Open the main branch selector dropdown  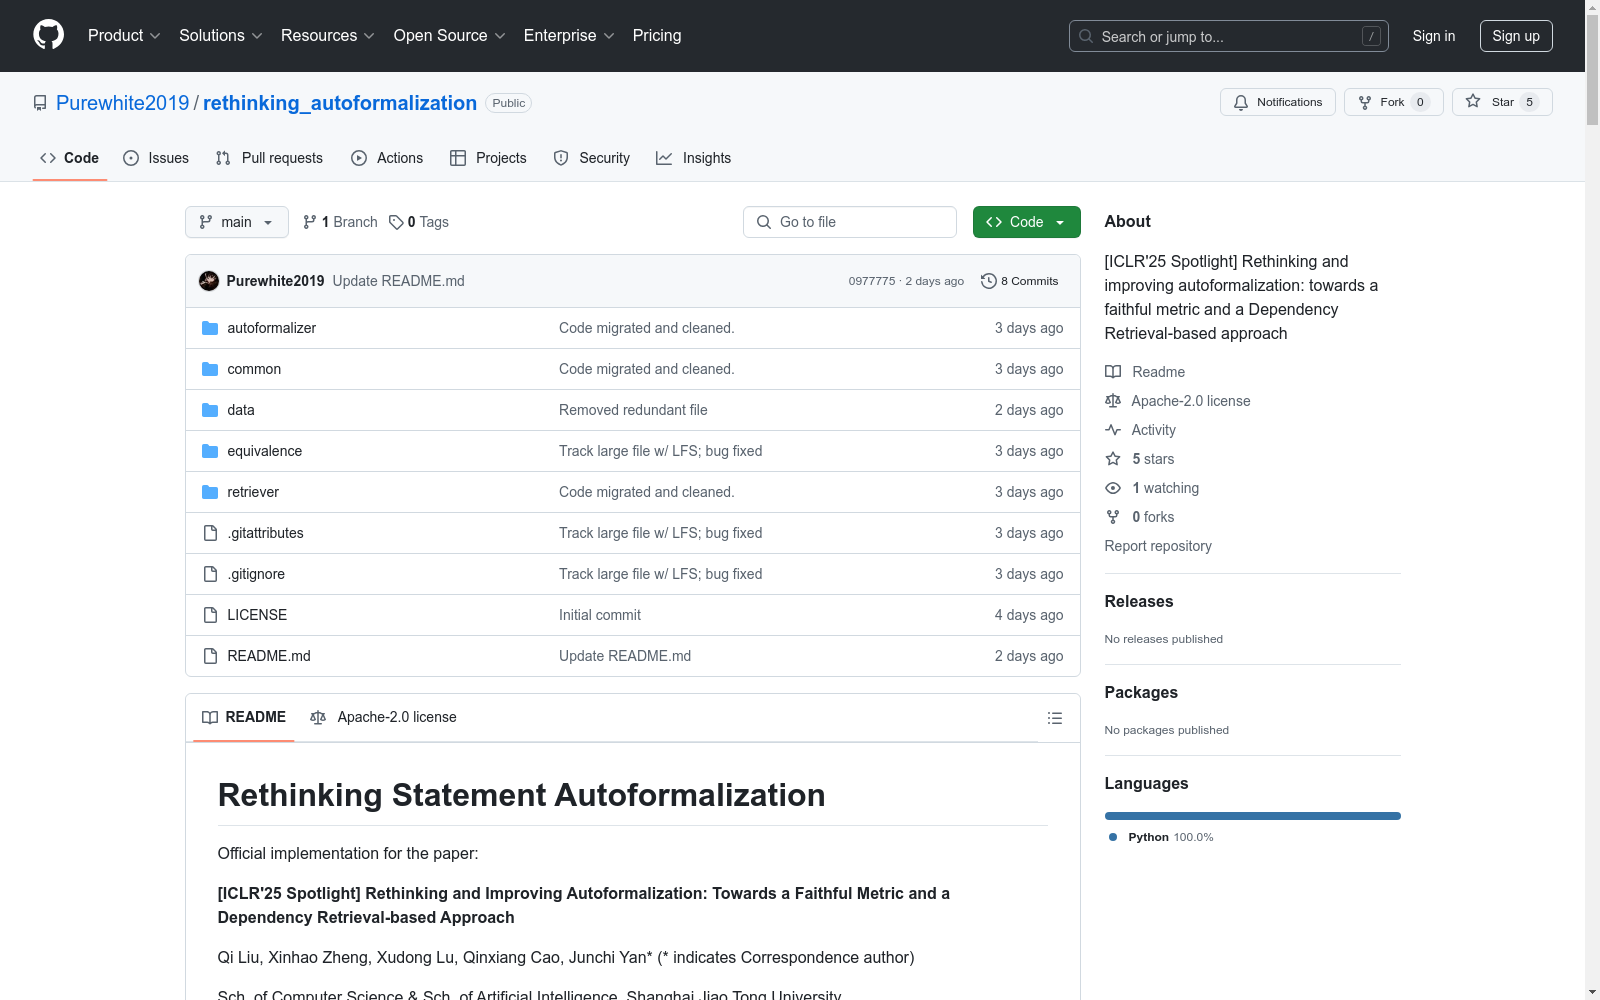click(237, 222)
